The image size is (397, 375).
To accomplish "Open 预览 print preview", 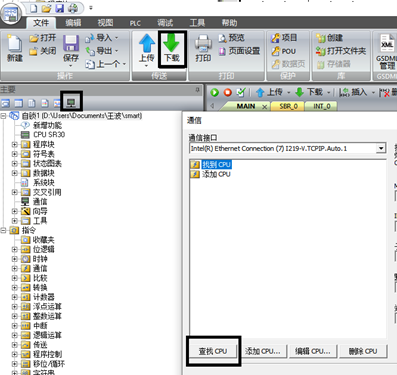I will pyautogui.click(x=231, y=38).
